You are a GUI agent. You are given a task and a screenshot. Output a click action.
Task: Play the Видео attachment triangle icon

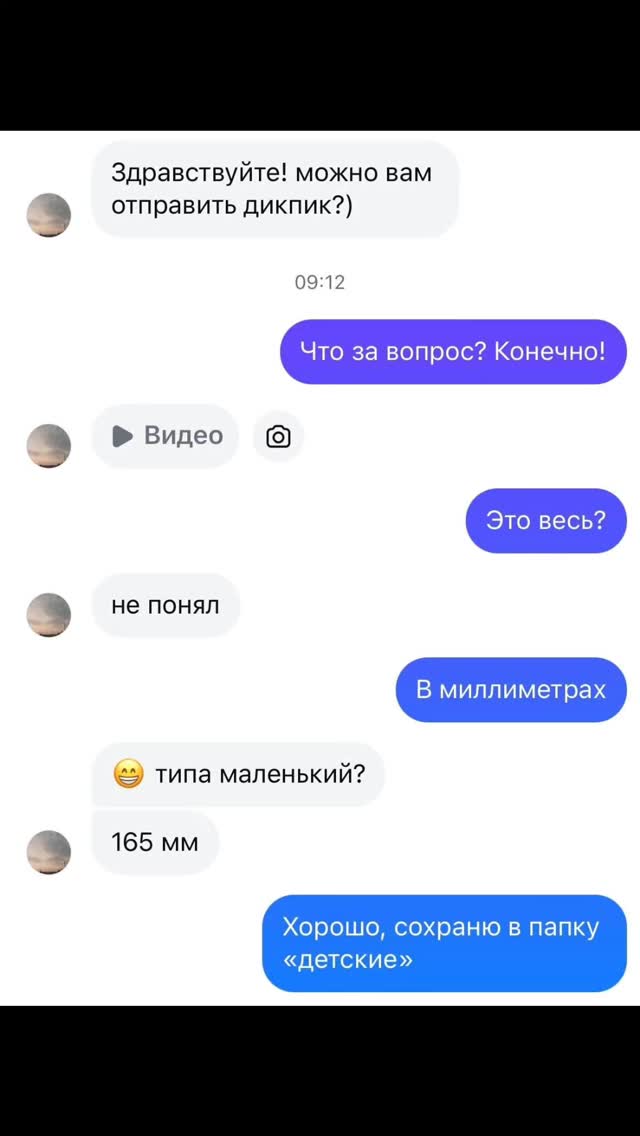point(122,436)
